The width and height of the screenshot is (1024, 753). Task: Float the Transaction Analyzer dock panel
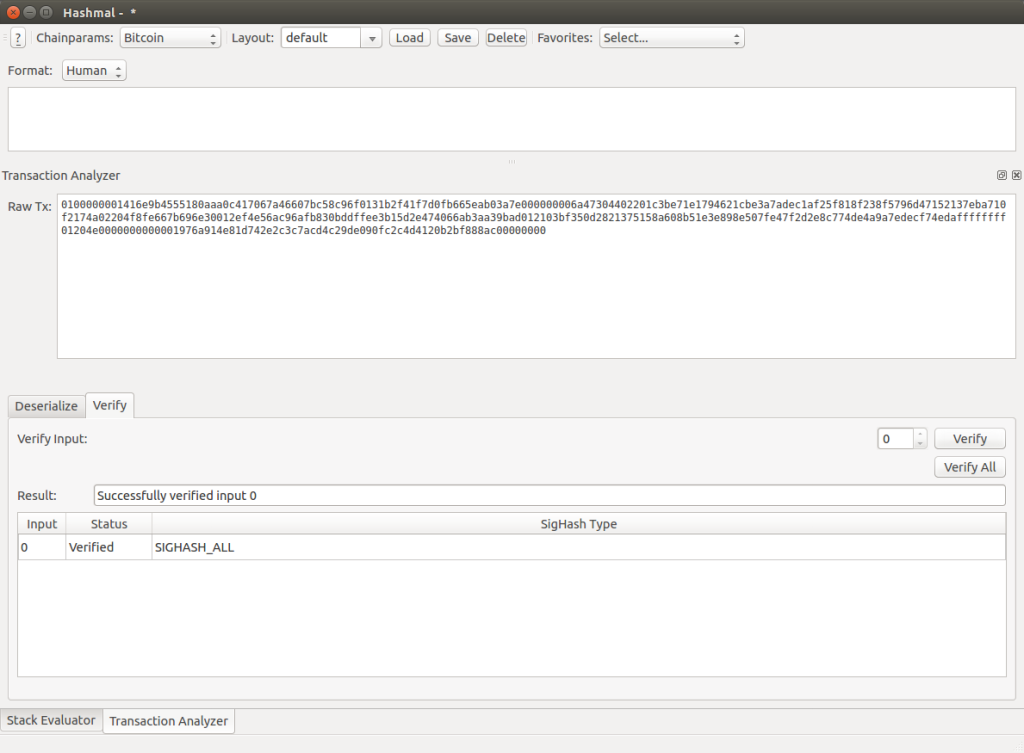click(x=1002, y=175)
